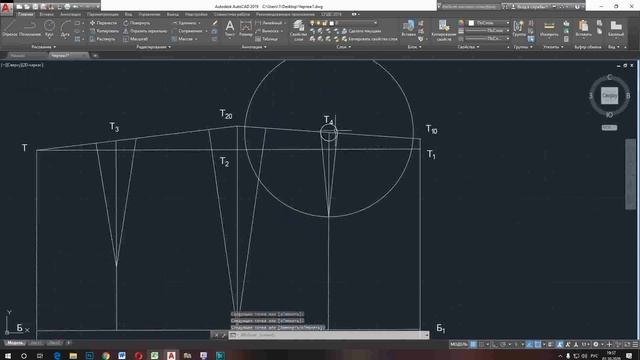Screen dimensions: 640x360
Task: Click Отразить зеркально (Mirror) command
Action: (145, 31)
